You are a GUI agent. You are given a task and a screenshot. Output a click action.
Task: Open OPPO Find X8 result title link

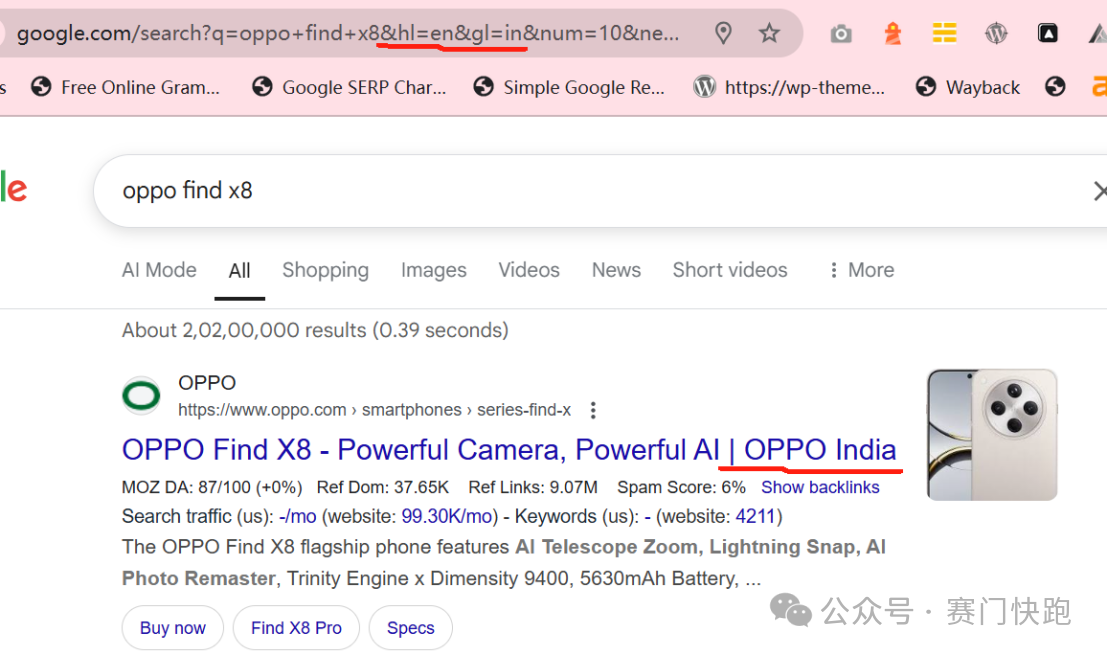point(509,450)
